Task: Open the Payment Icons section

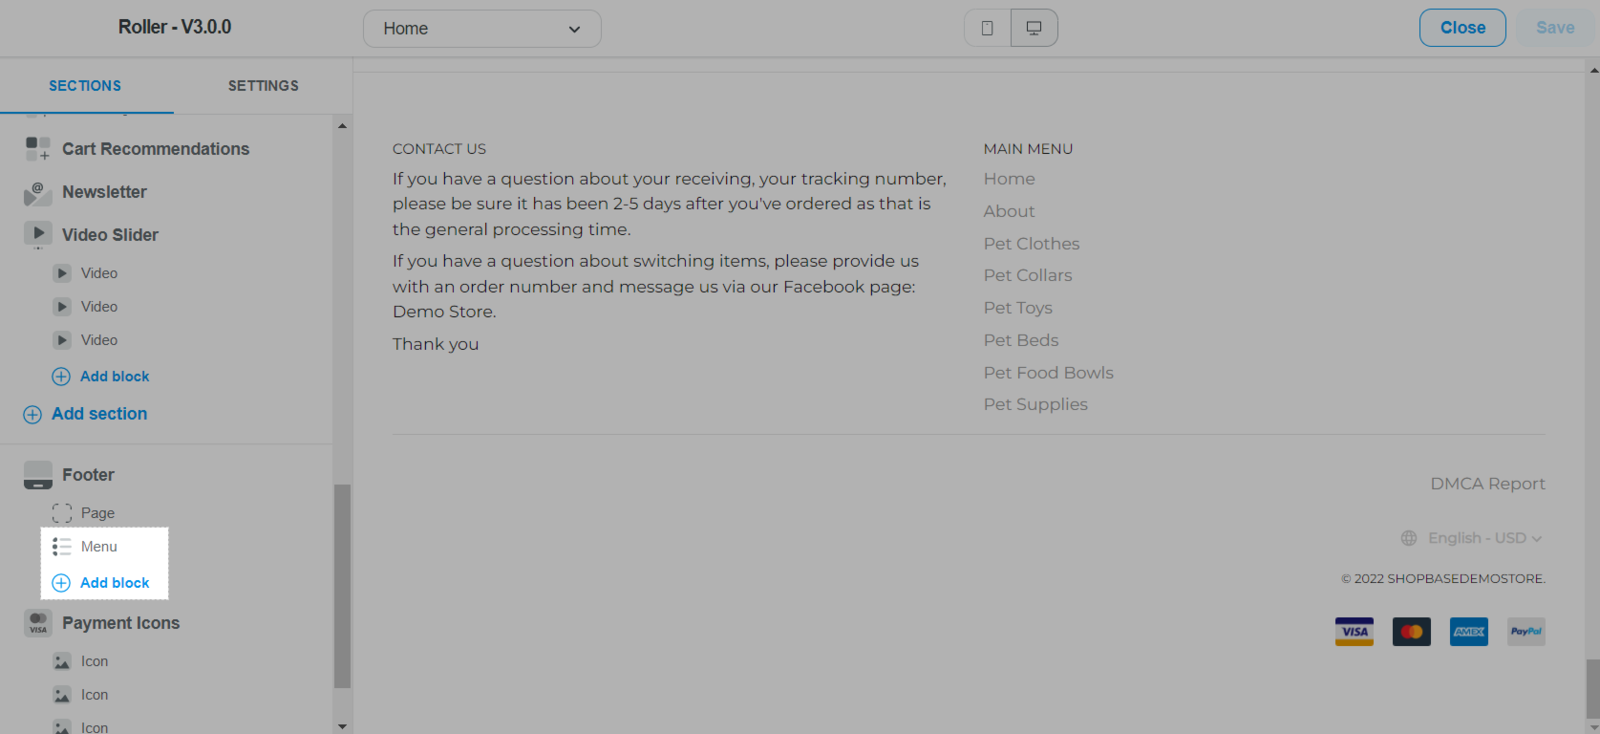Action: pyautogui.click(x=121, y=623)
